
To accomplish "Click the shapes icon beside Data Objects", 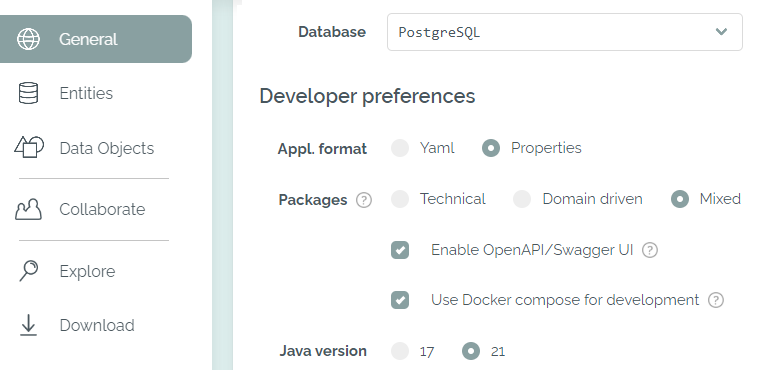I will (29, 147).
